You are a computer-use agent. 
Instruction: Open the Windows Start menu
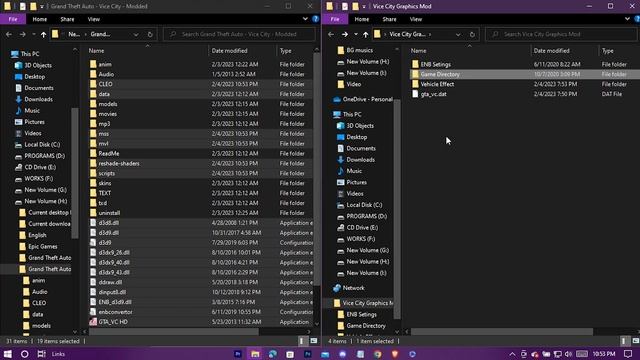(7, 354)
